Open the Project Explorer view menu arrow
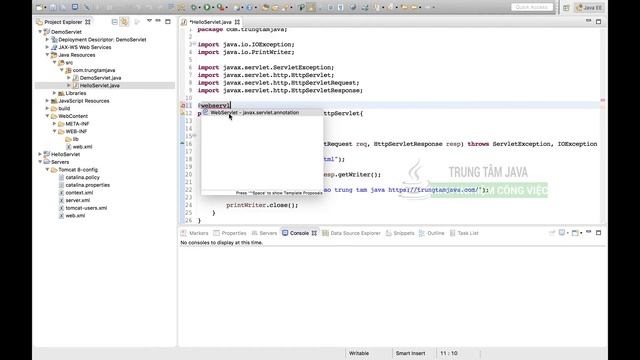 point(149,21)
